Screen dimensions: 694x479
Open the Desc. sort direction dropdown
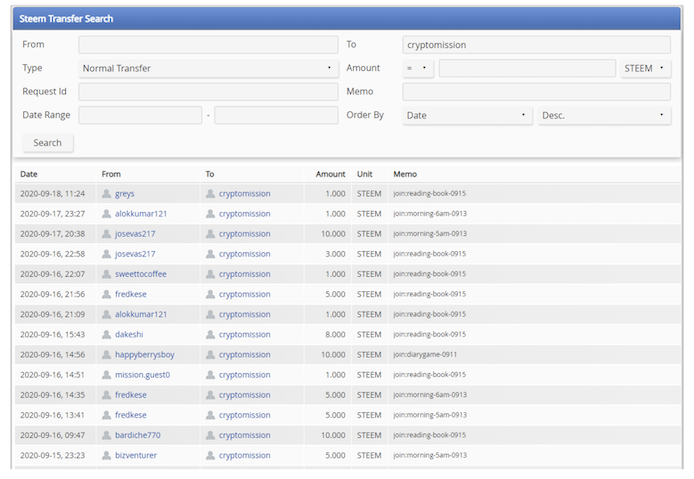[604, 115]
